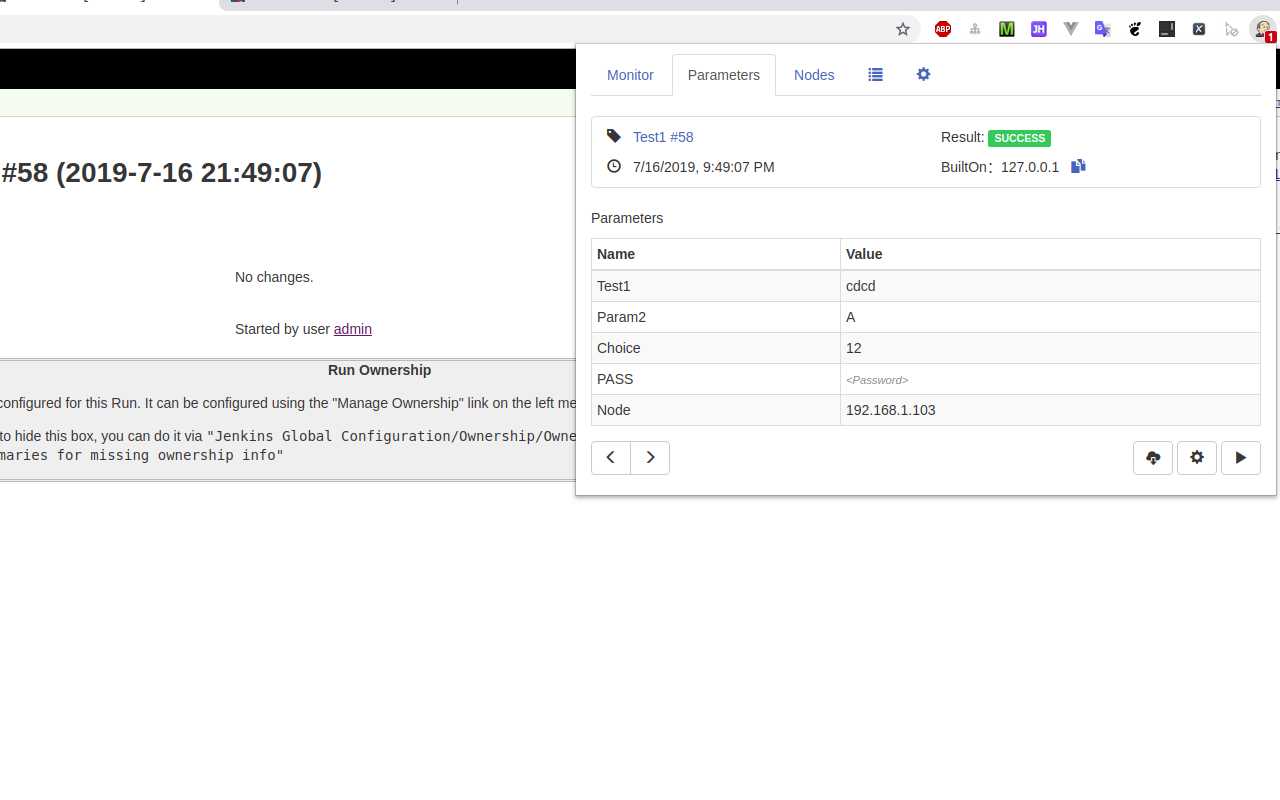Open the settings gear tab

924,74
